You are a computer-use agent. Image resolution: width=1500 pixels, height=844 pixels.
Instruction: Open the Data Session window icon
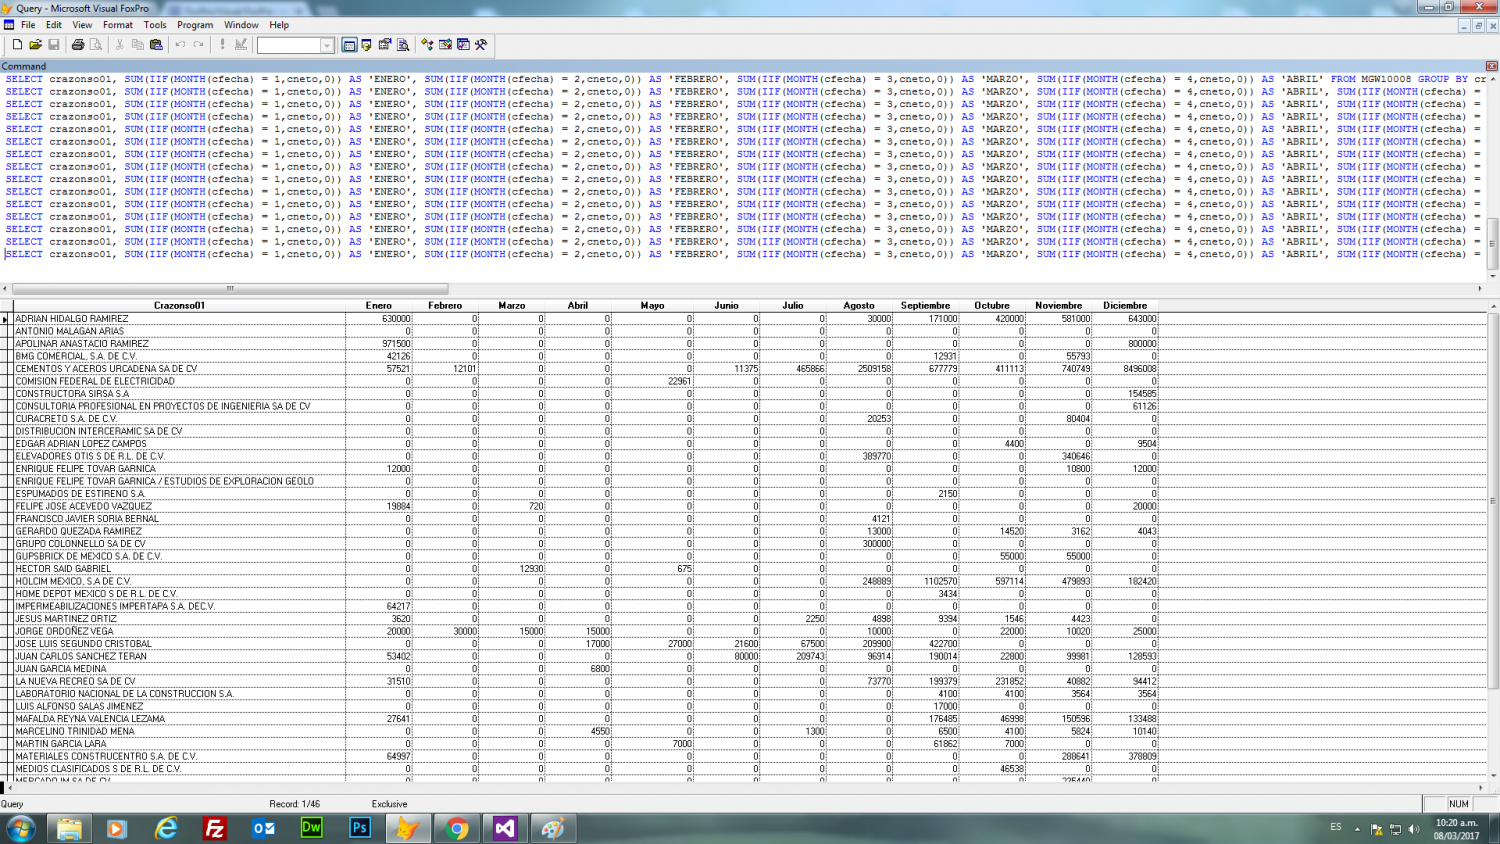367,45
